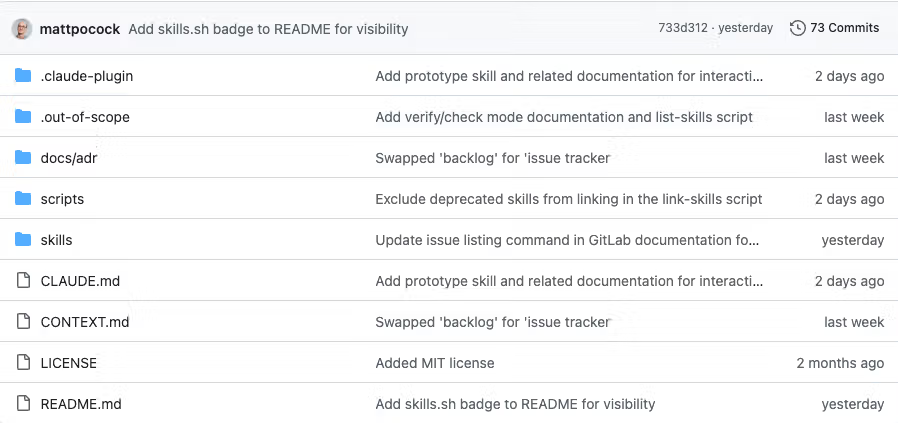Click the docs/adr folder icon
This screenshot has width=898, height=423.
click(23, 157)
